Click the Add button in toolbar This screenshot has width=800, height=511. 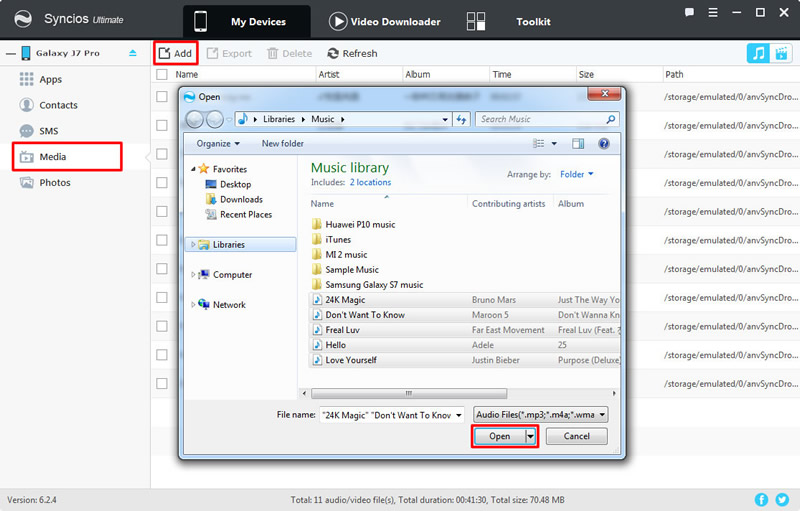[x=176, y=53]
